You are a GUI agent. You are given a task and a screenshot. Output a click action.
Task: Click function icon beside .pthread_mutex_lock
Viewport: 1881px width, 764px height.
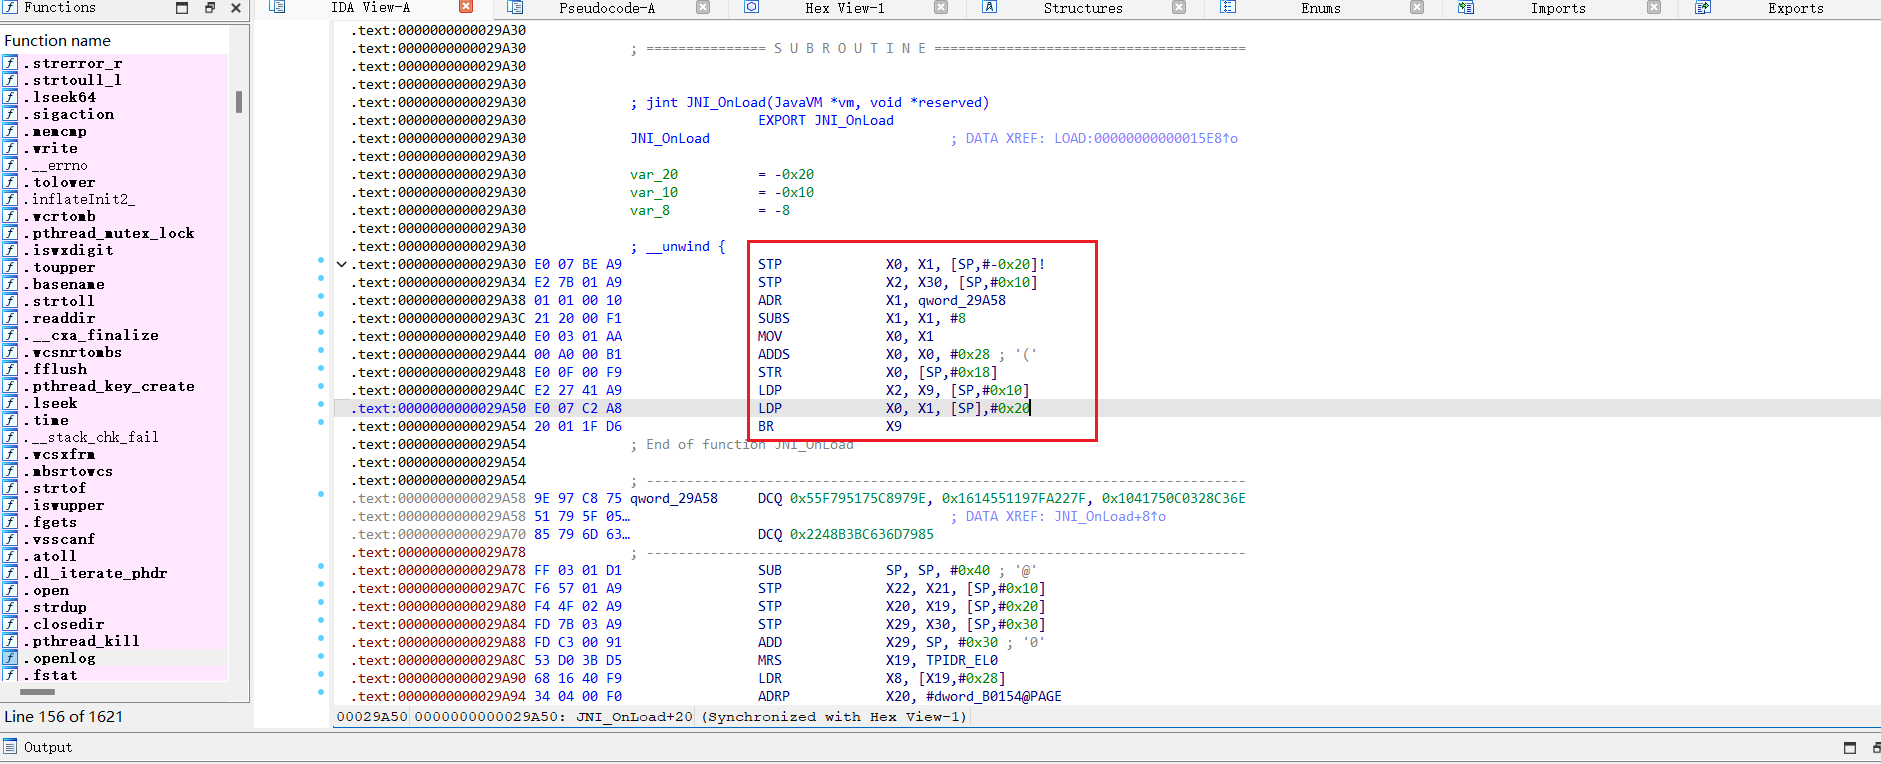(10, 233)
